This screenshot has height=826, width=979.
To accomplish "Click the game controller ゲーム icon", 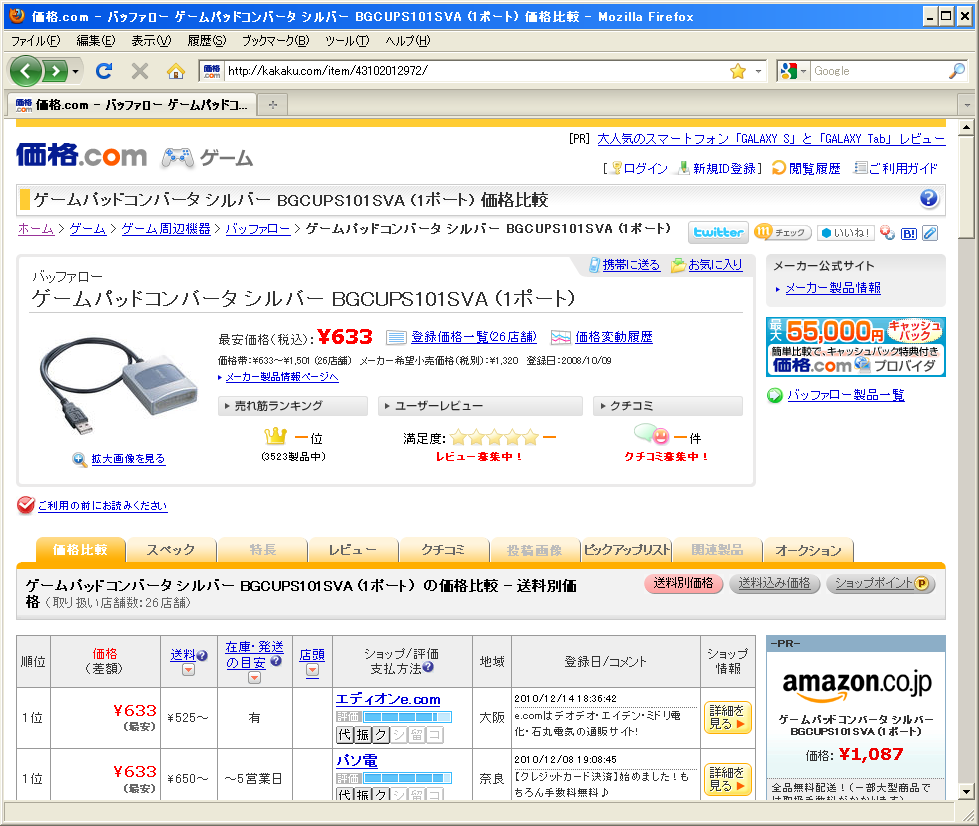I will coord(177,157).
